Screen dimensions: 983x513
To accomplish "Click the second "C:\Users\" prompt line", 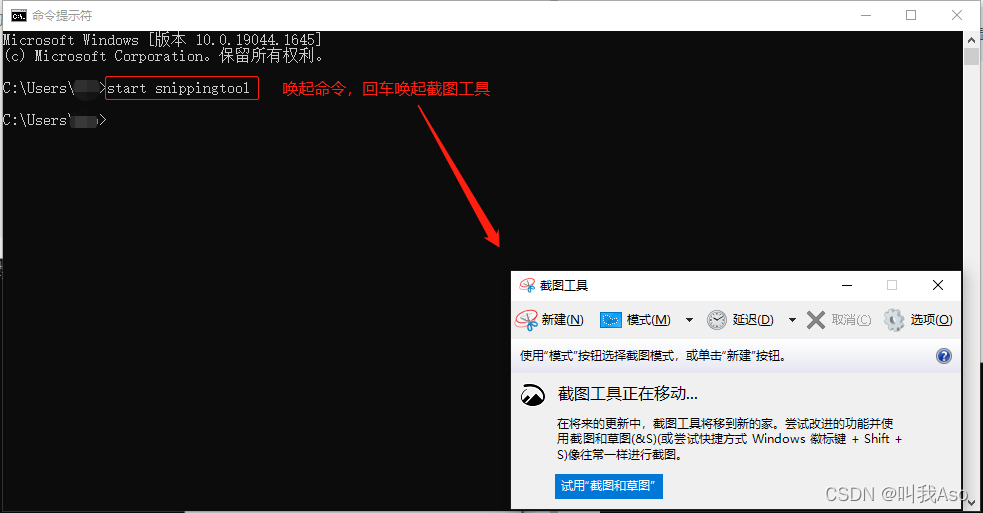I will coord(55,120).
